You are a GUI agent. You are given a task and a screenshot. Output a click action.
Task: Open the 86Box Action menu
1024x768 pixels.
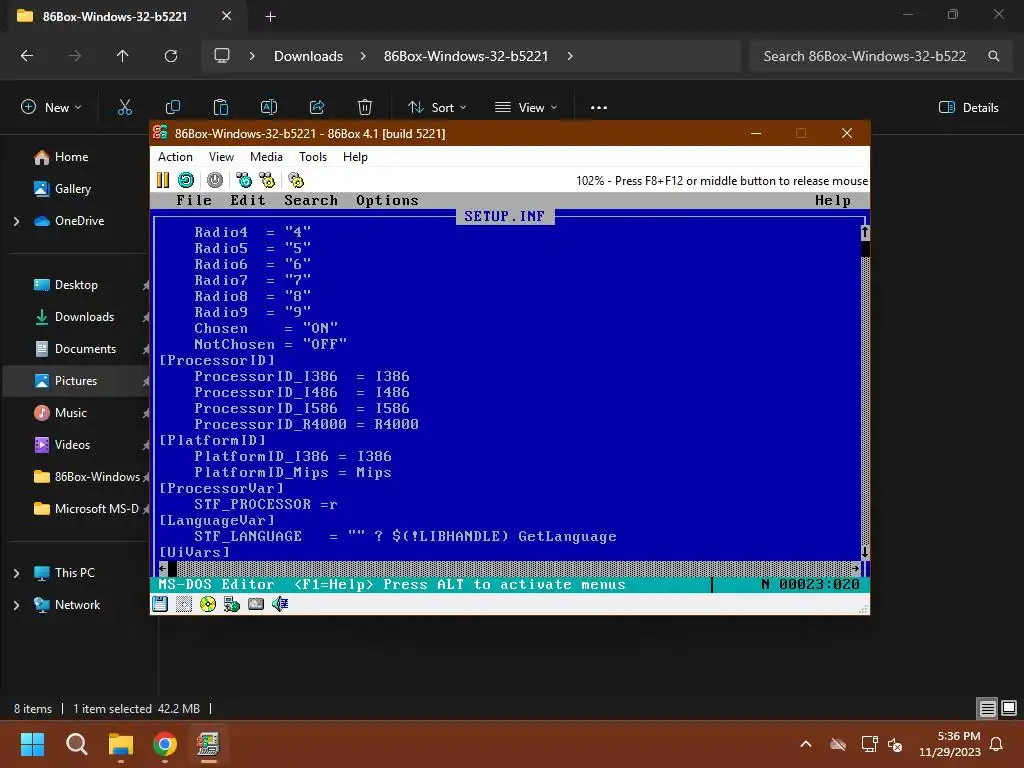coord(175,157)
